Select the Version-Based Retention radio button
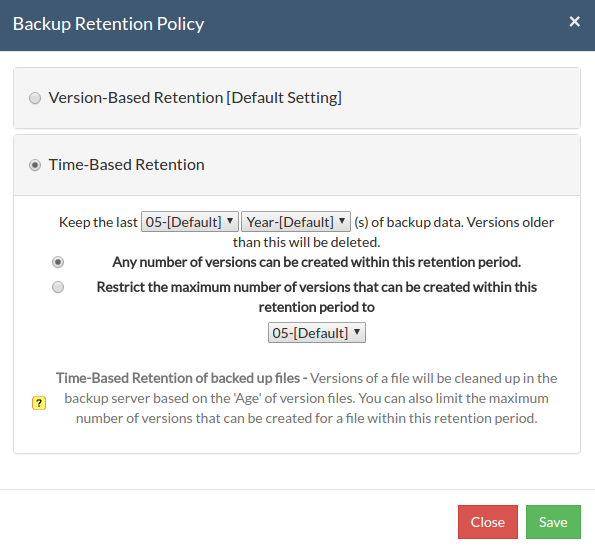Screen dimensions: 595x546 (35, 98)
